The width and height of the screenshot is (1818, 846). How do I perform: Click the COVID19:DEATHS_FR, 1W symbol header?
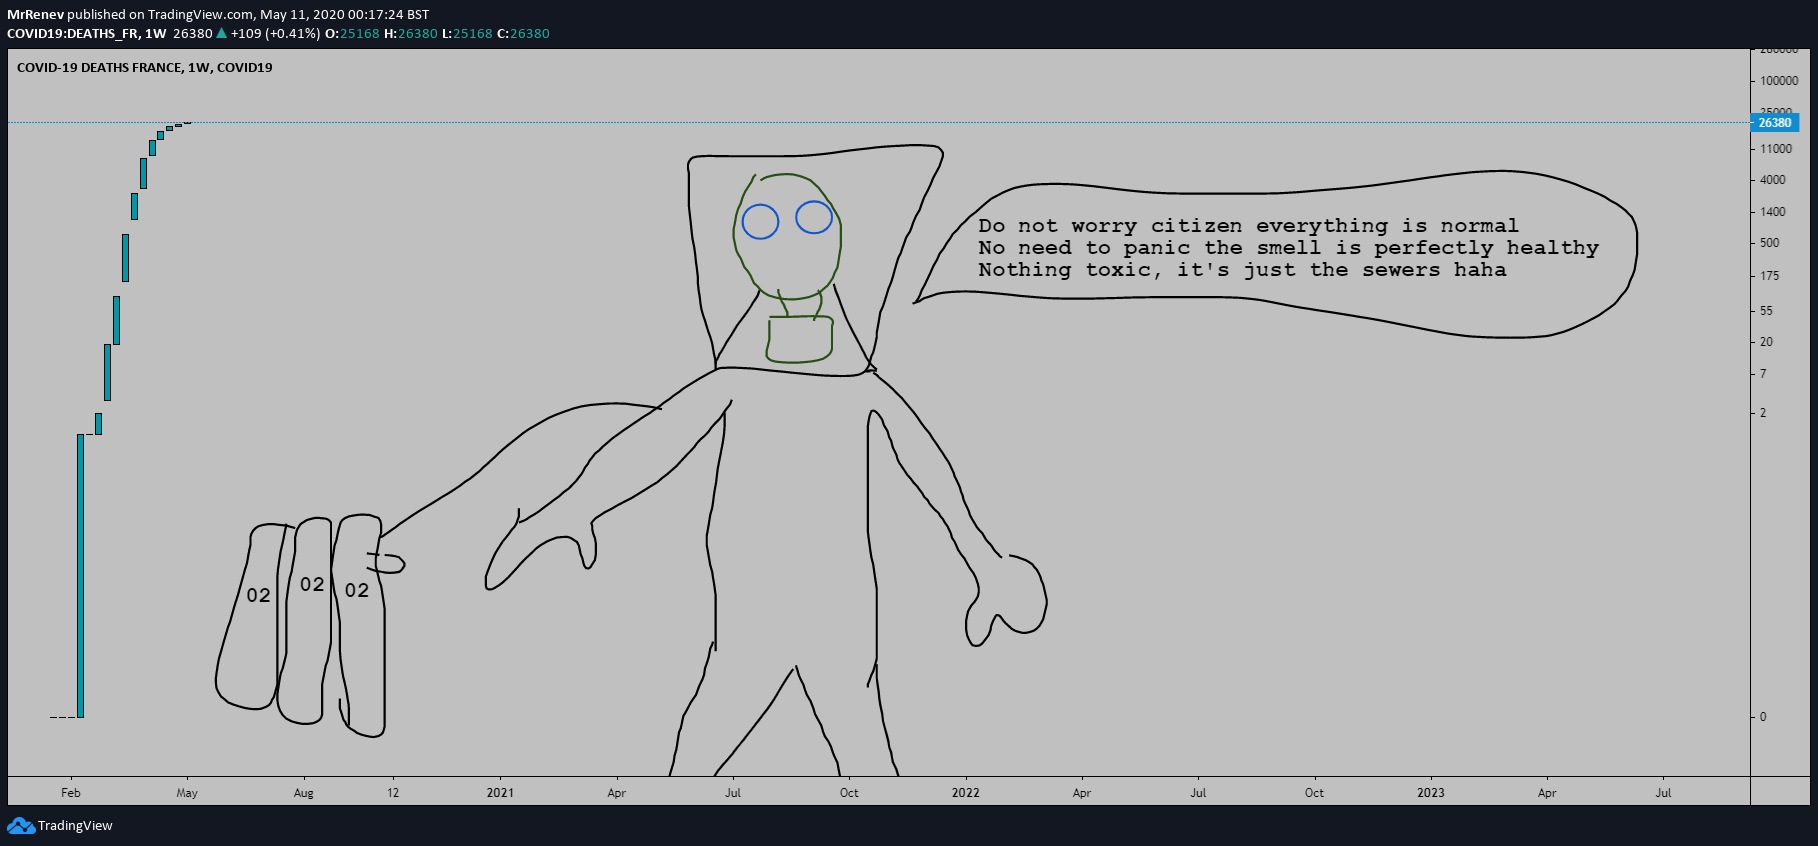87,33
